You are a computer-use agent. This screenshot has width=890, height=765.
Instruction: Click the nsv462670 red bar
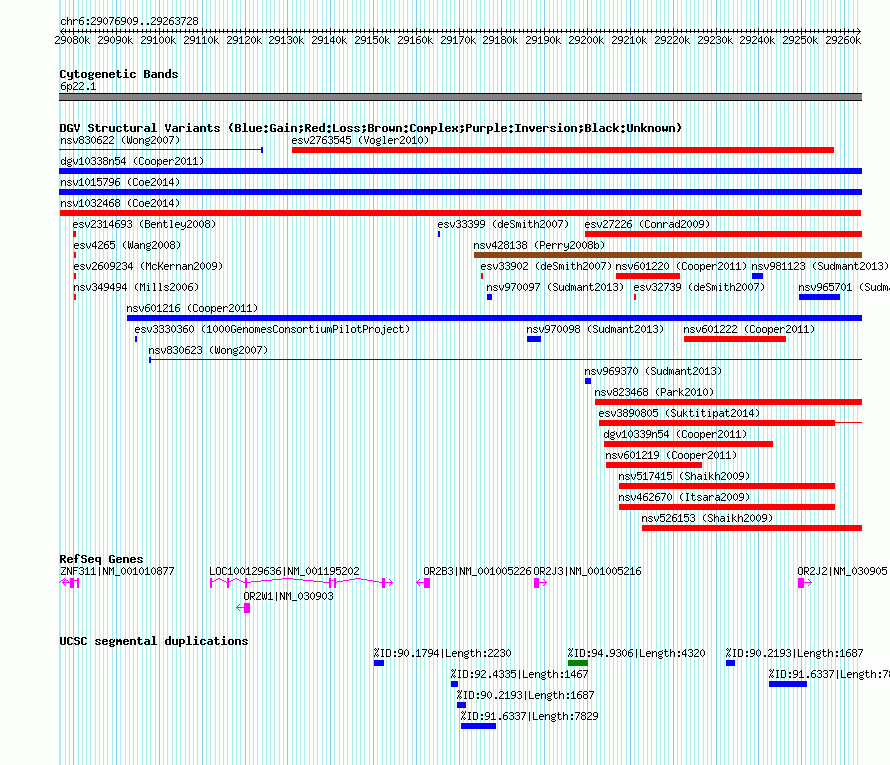pos(727,507)
